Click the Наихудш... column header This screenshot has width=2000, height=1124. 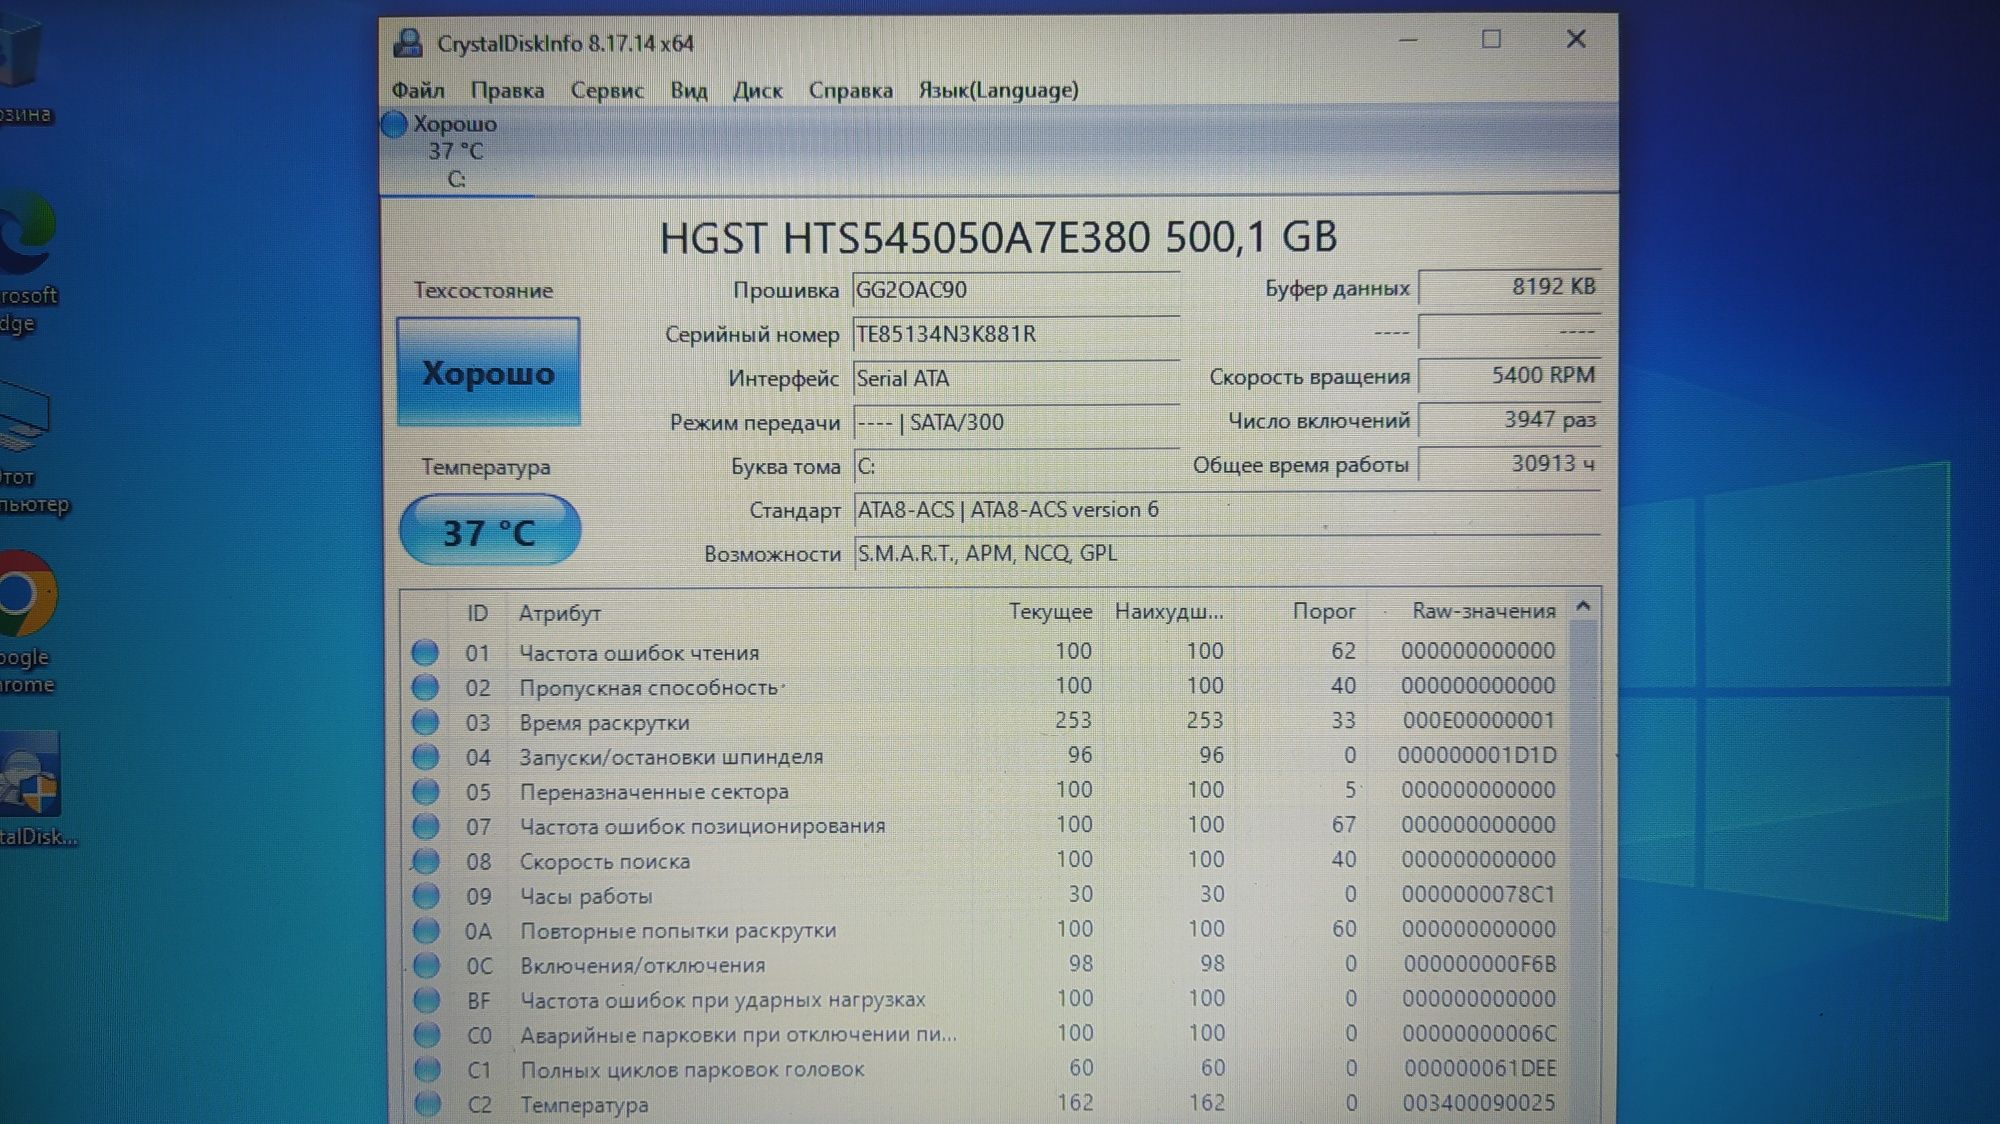(1169, 611)
